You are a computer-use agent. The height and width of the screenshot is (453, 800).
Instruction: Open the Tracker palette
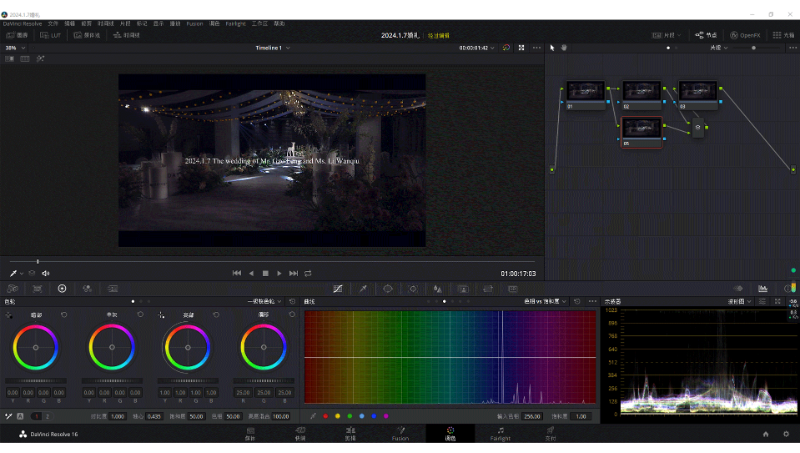(x=413, y=289)
